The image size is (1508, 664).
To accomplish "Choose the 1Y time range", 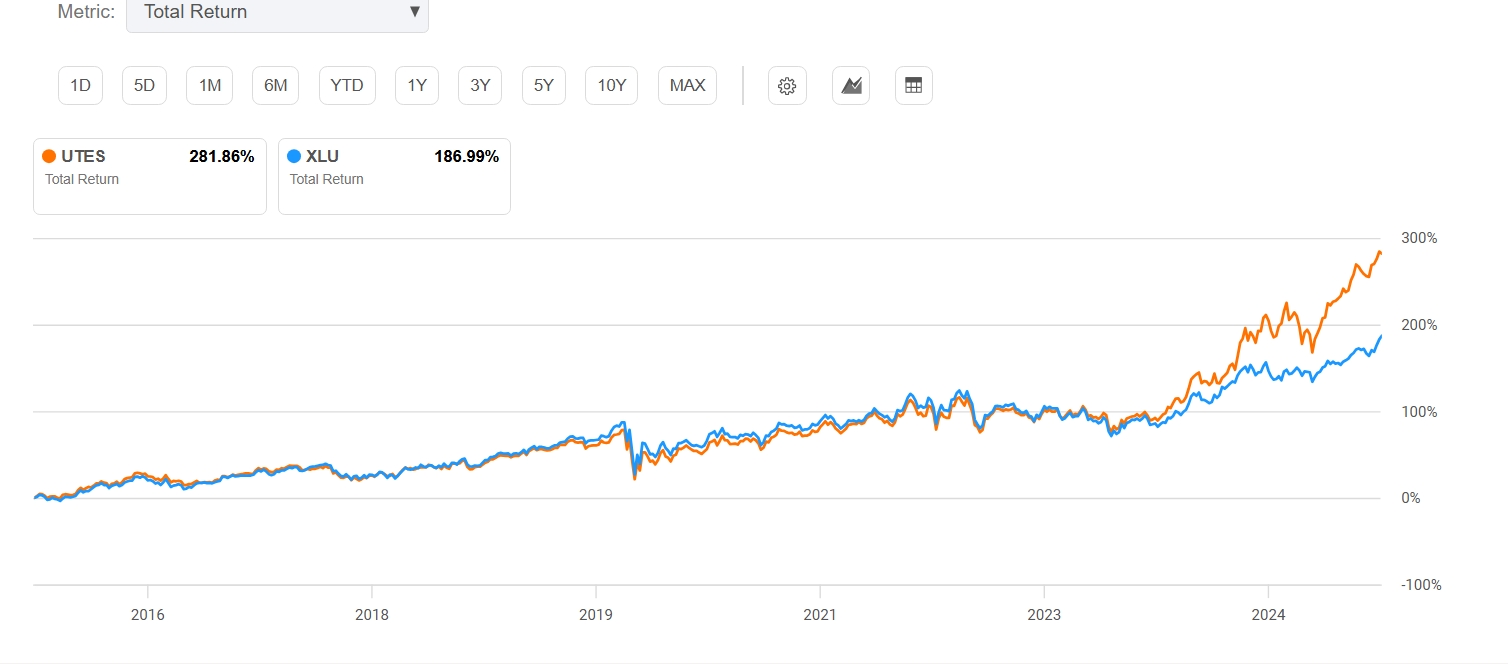I will click(417, 86).
